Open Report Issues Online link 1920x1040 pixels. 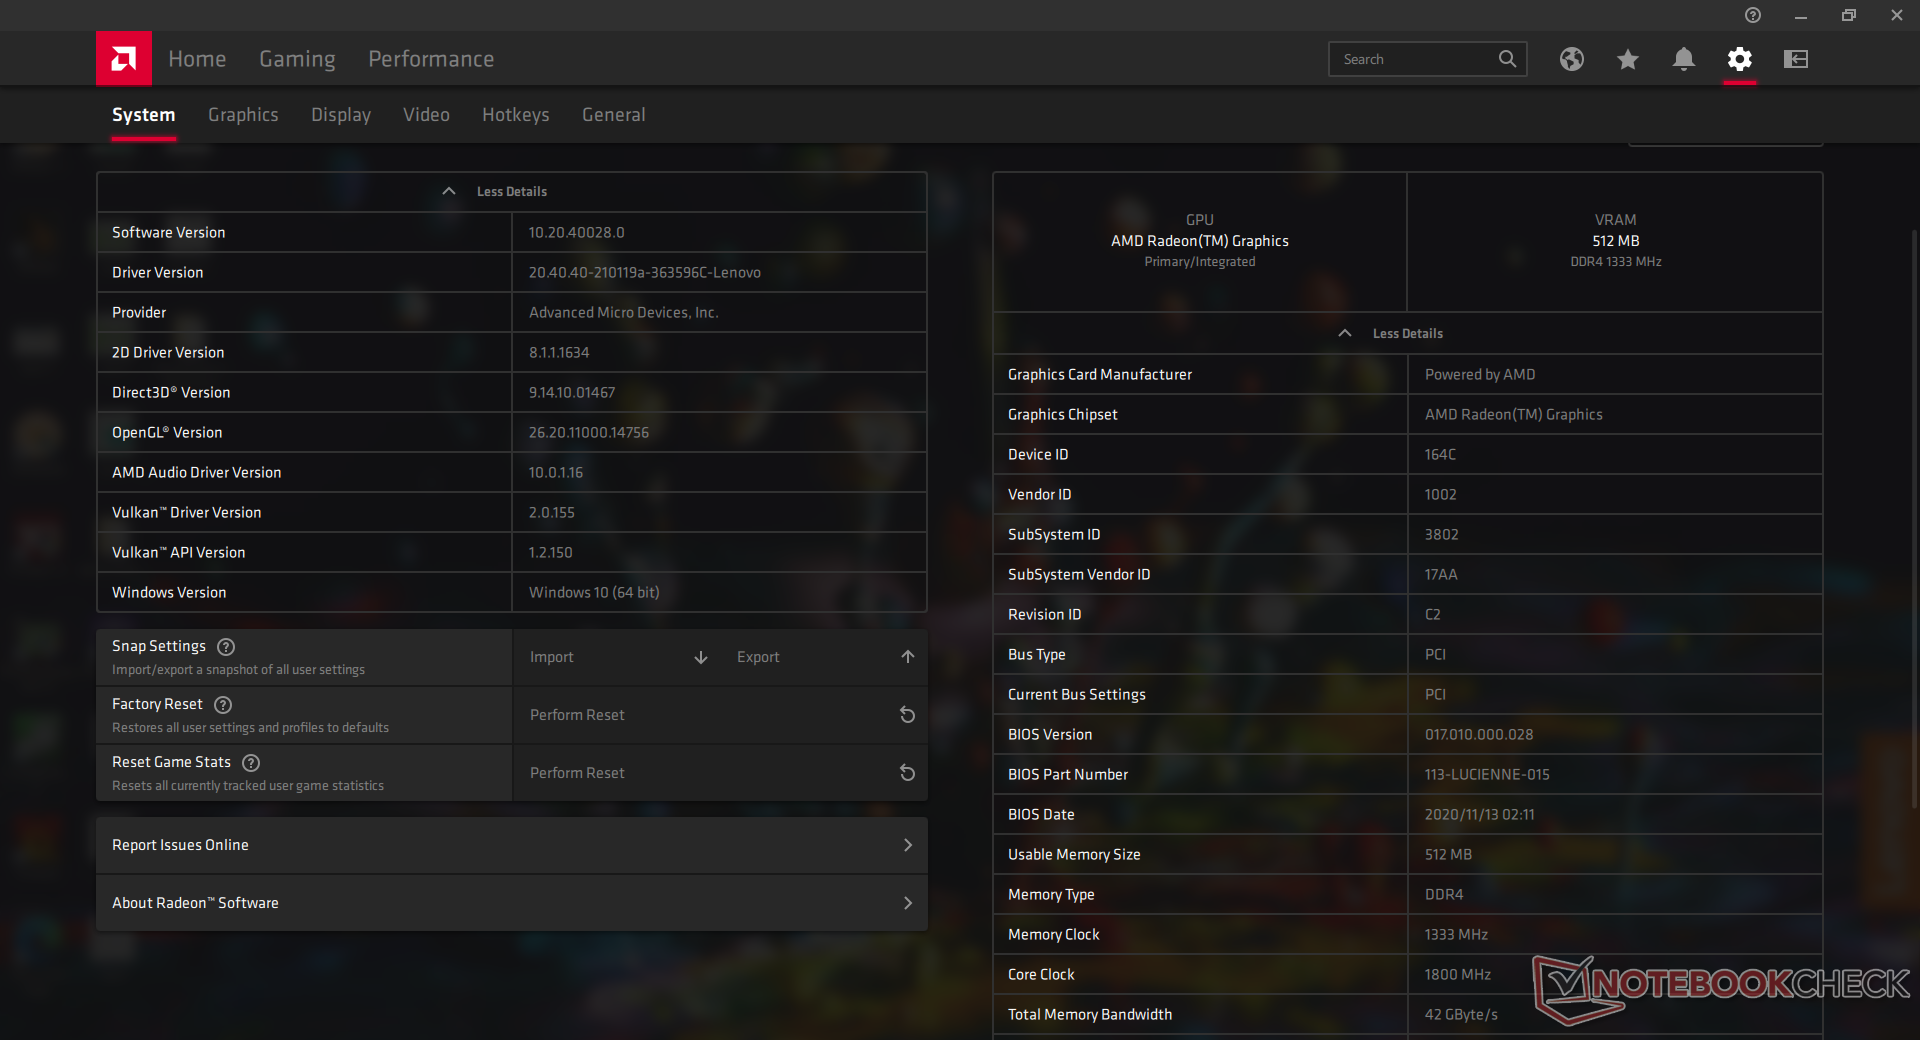pyautogui.click(x=512, y=845)
